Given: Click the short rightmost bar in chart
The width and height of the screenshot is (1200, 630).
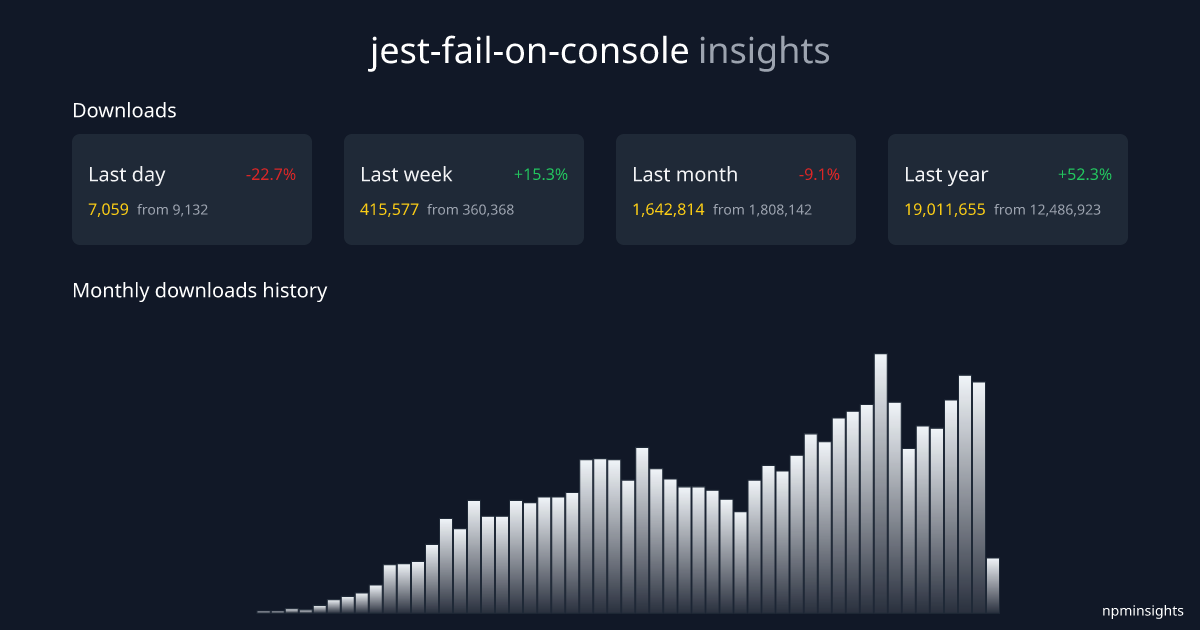Looking at the screenshot, I should 993,586.
